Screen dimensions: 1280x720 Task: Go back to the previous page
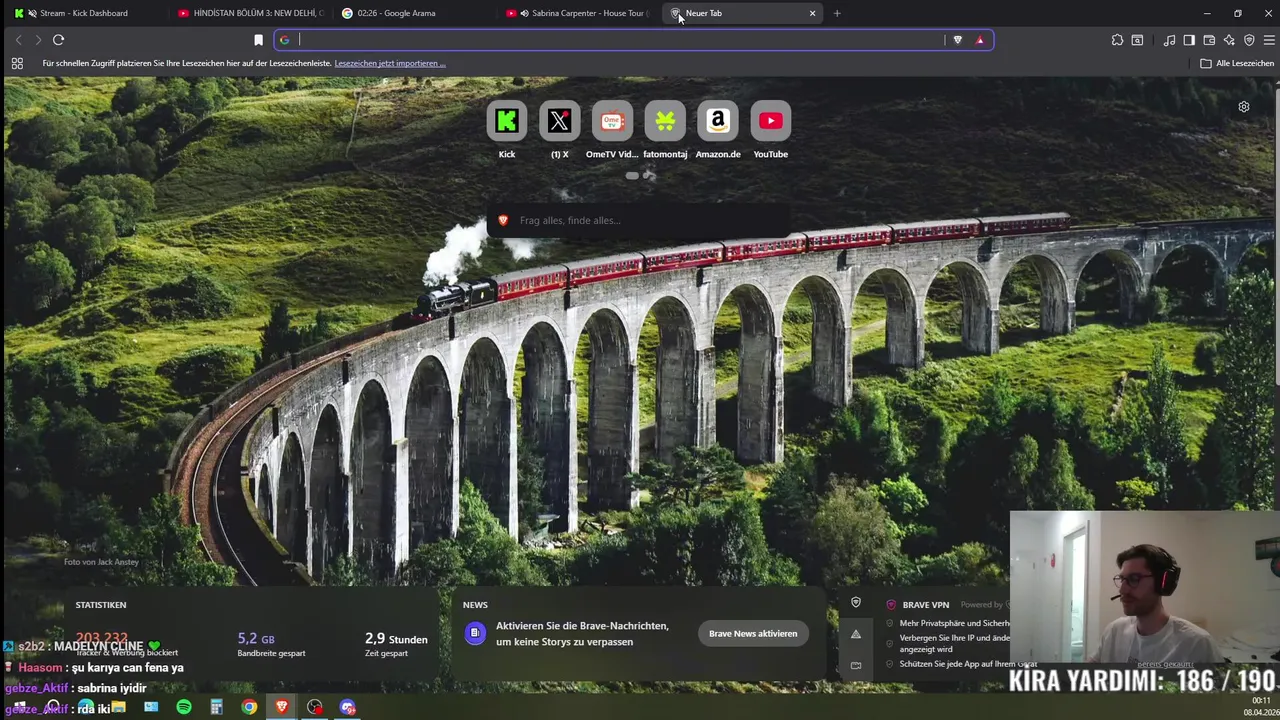[x=17, y=40]
